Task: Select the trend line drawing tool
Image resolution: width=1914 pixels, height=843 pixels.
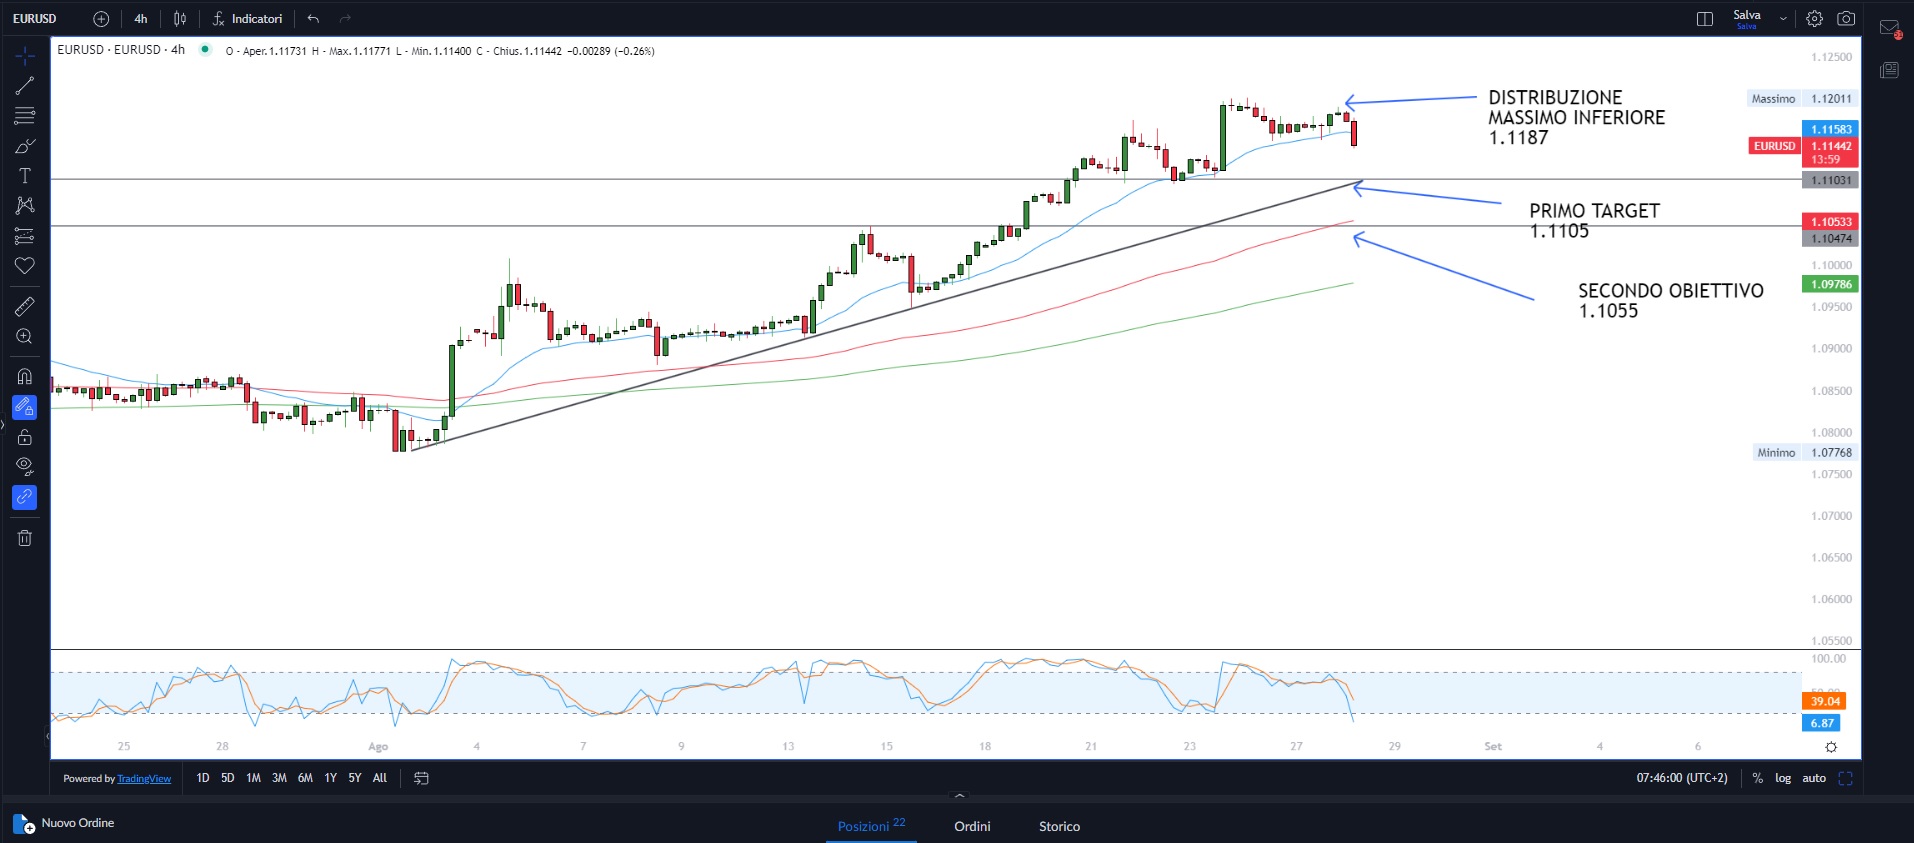Action: [25, 86]
